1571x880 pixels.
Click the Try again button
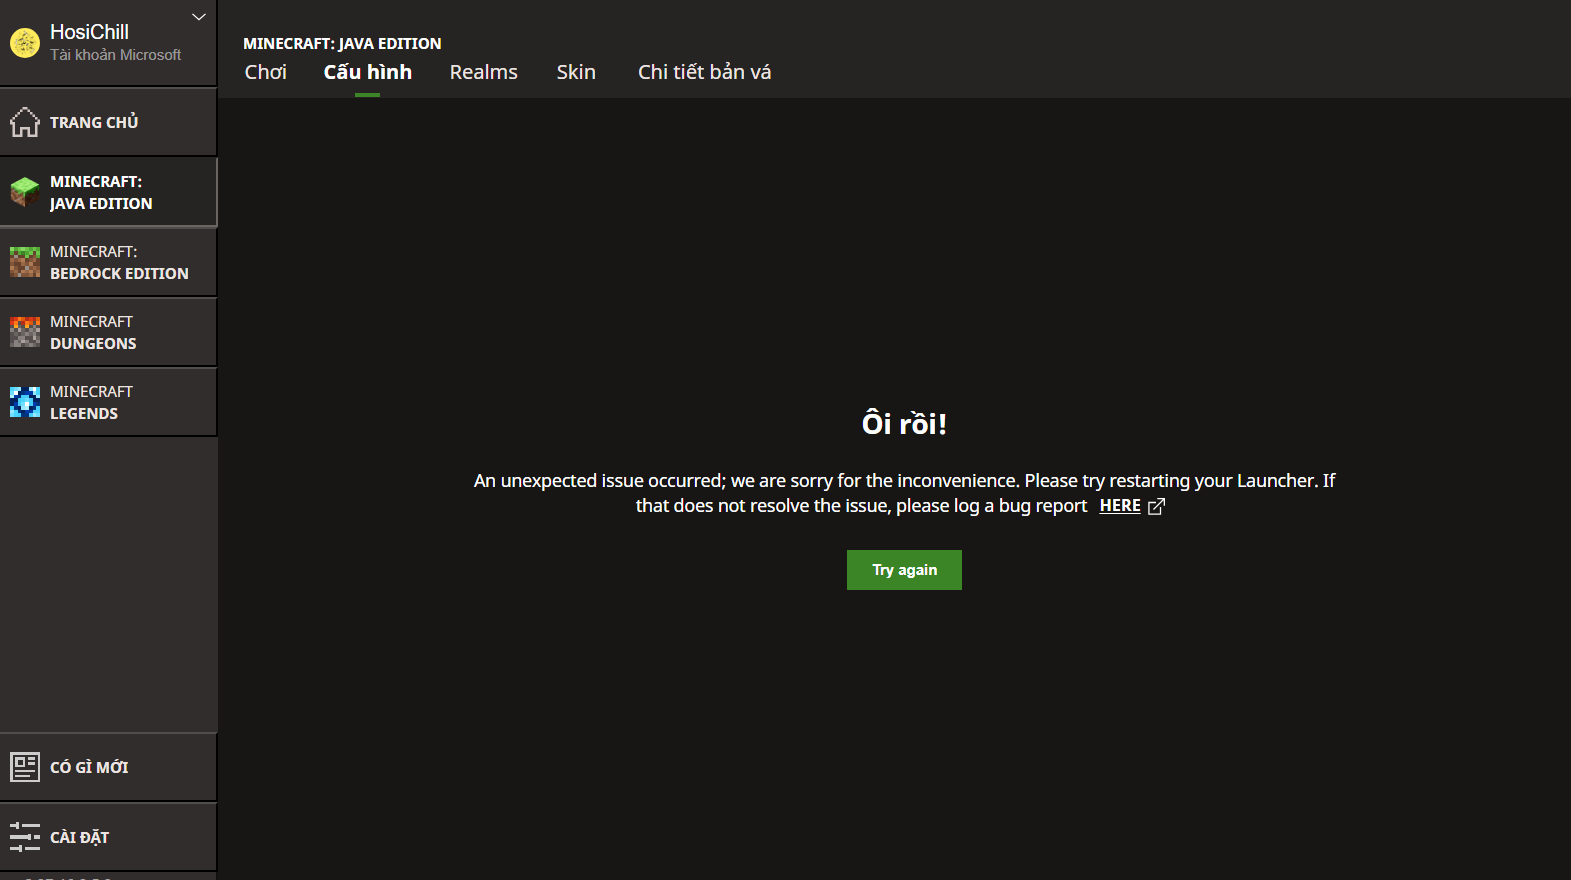point(904,570)
